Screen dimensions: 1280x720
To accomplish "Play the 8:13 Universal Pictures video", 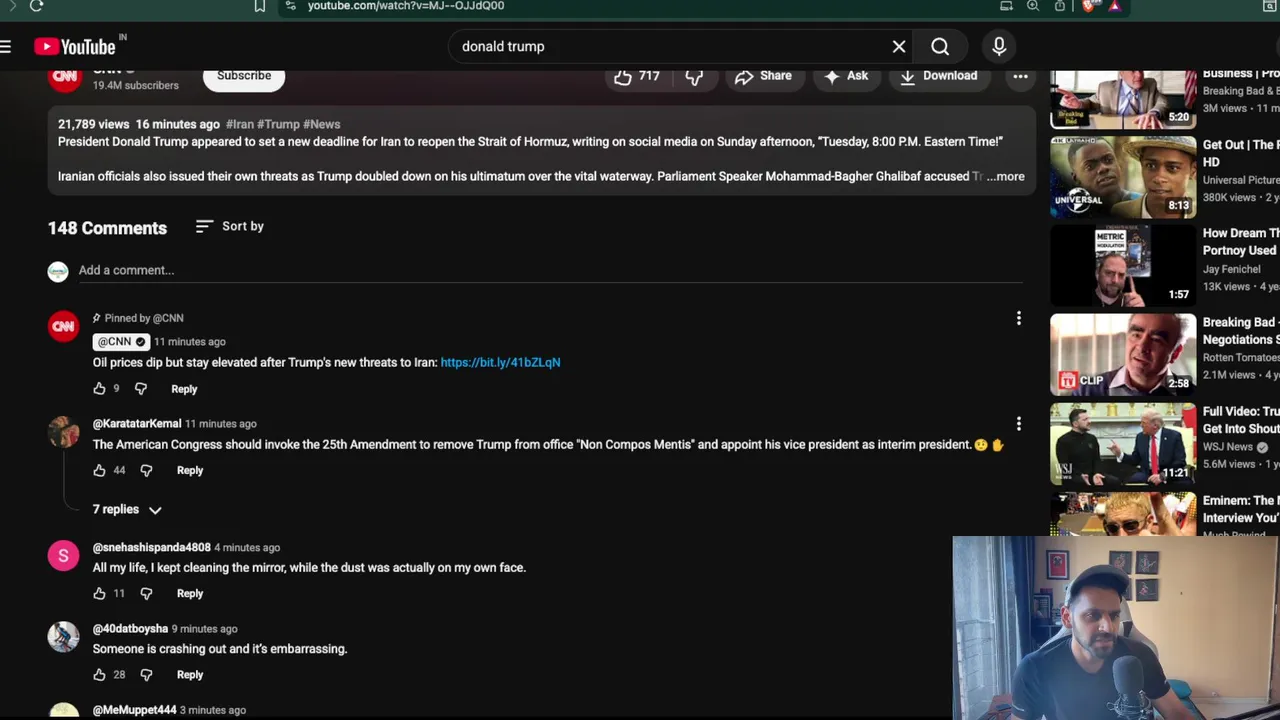I will pyautogui.click(x=1123, y=177).
